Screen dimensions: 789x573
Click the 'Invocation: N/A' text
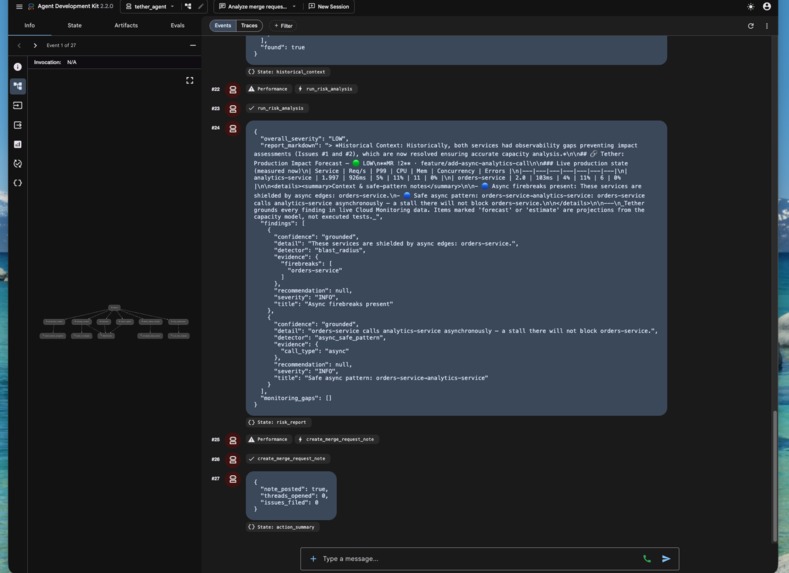click(55, 62)
